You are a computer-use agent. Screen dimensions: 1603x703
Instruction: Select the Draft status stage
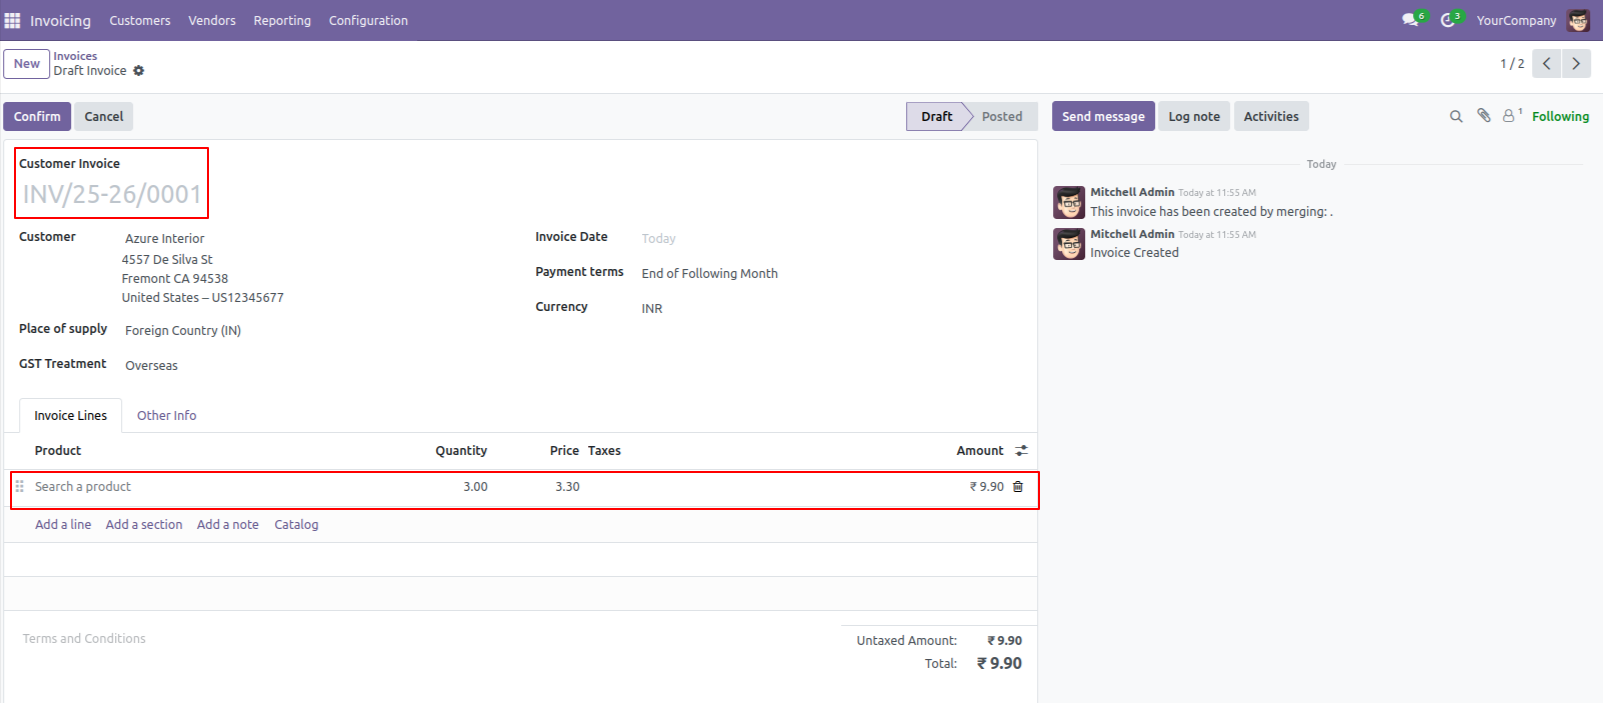pos(937,116)
